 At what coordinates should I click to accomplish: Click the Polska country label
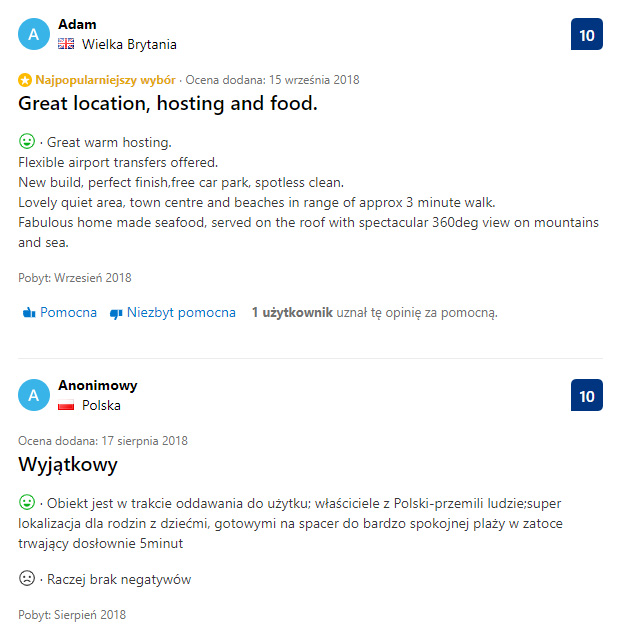tap(101, 406)
